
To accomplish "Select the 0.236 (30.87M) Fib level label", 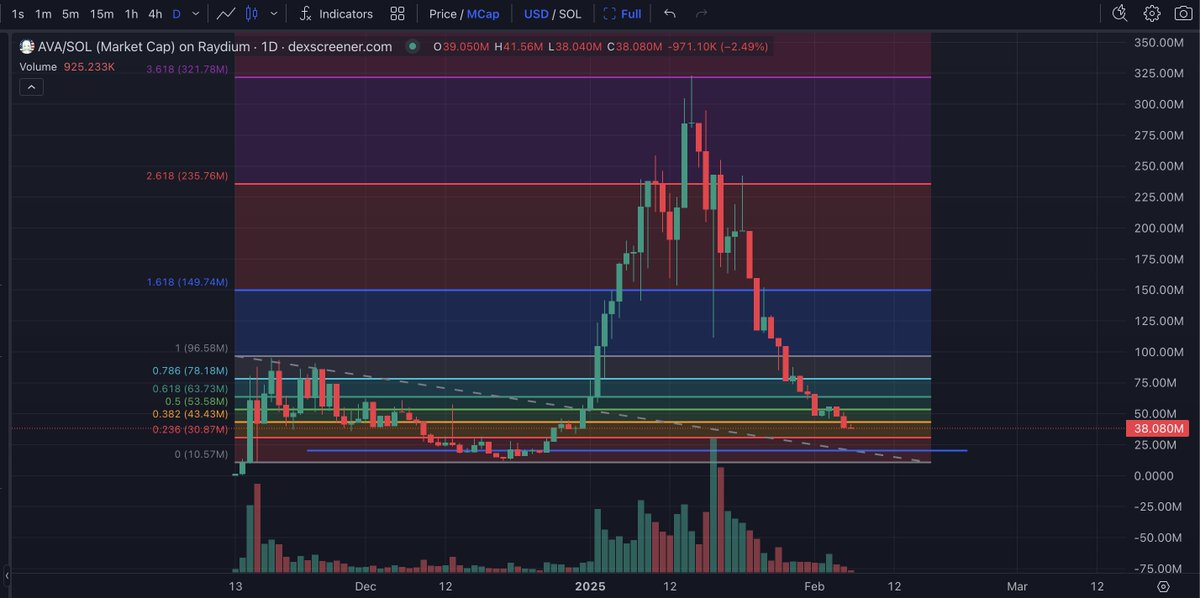I will tap(191, 429).
